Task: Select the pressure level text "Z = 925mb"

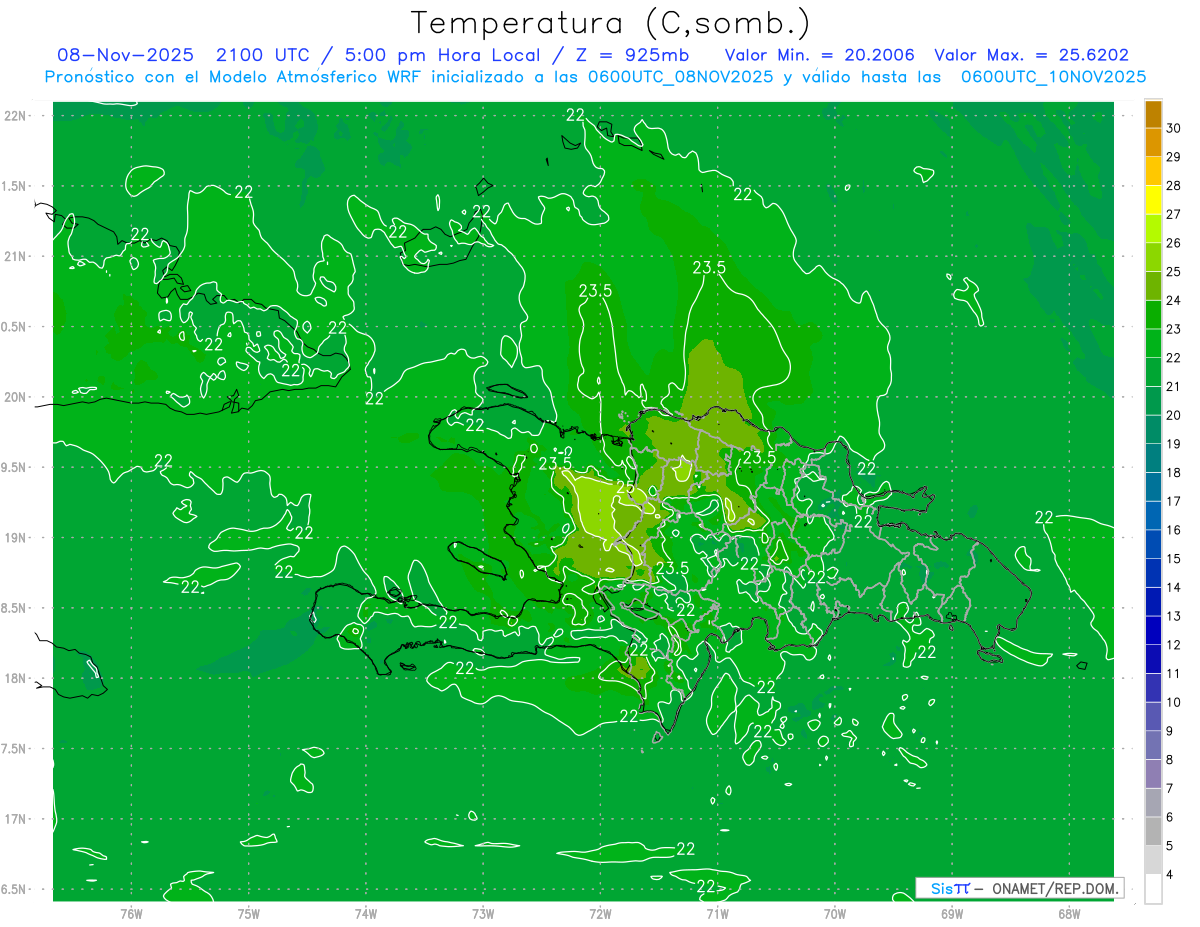Action: 631,55
